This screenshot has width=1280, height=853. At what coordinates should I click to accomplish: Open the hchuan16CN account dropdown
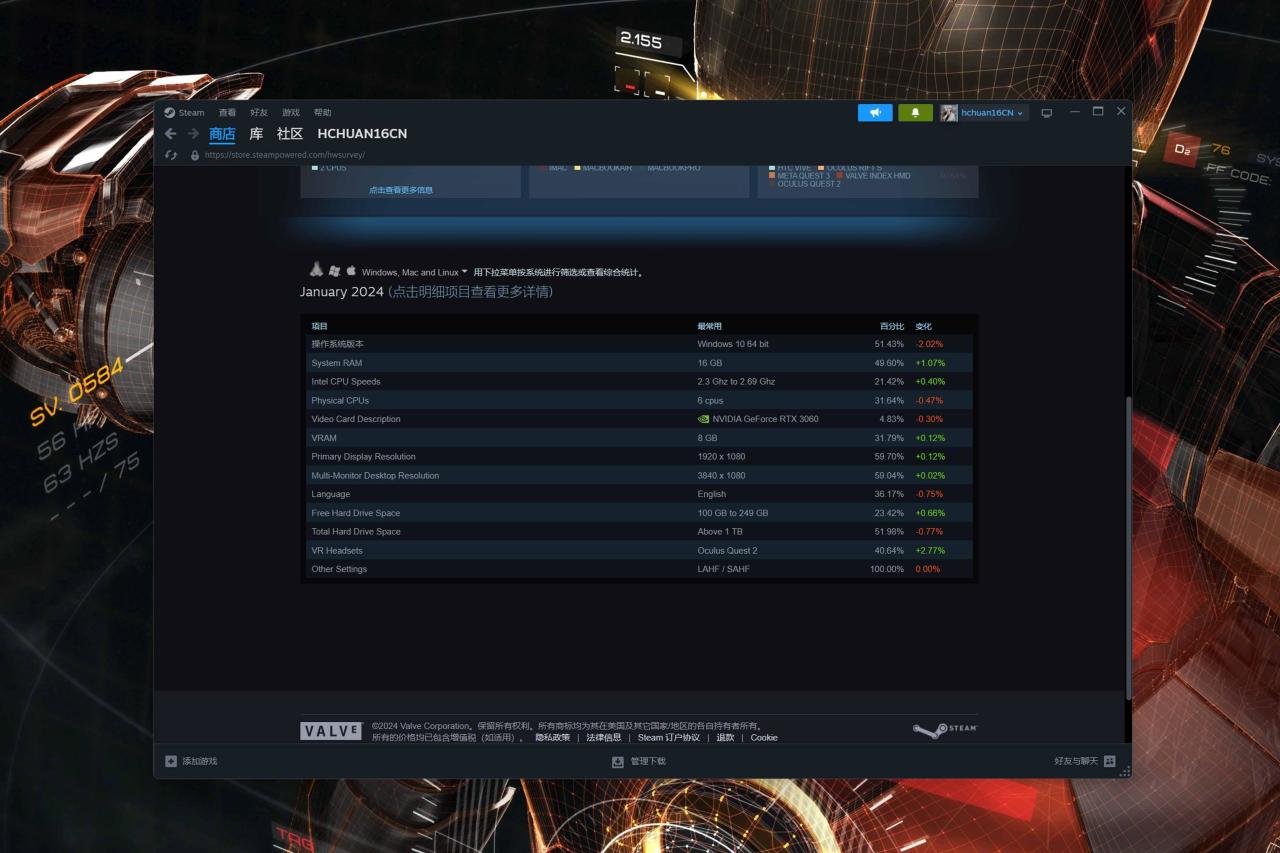coord(992,113)
